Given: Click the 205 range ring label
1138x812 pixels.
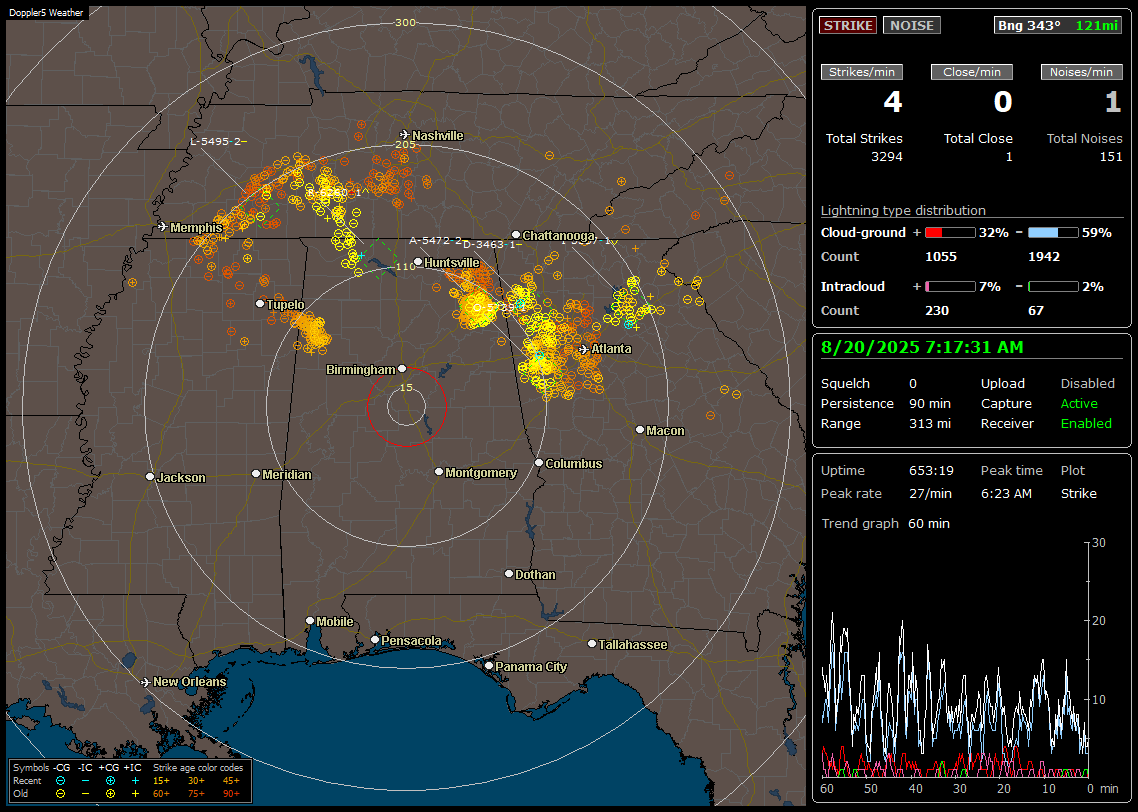Looking at the screenshot, I should (405, 144).
